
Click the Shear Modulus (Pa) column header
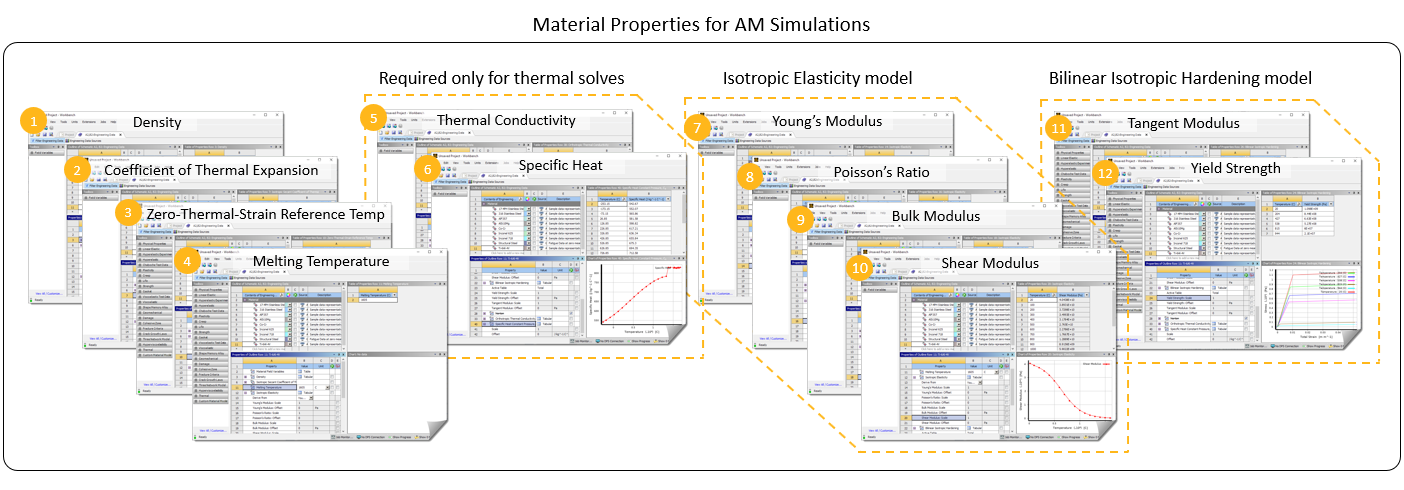click(x=1074, y=295)
